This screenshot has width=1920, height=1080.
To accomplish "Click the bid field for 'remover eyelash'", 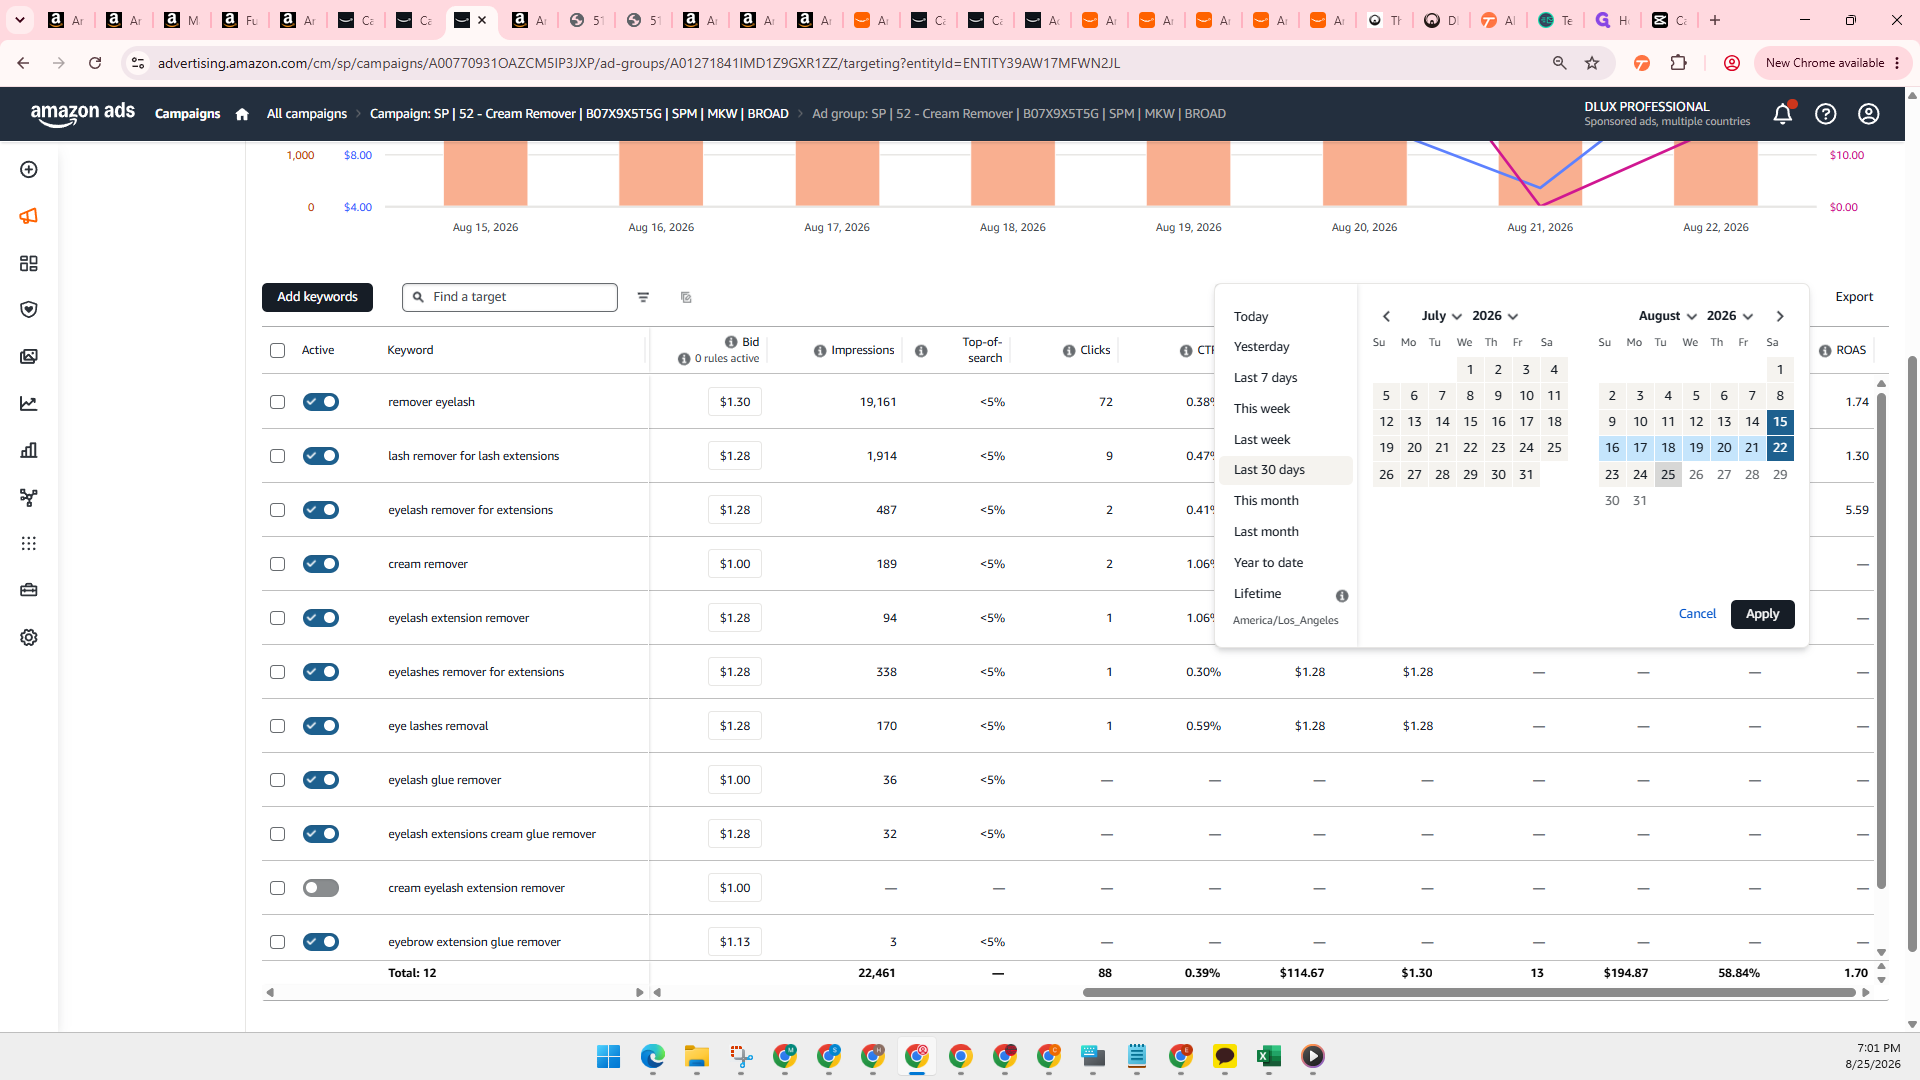I will click(x=735, y=402).
